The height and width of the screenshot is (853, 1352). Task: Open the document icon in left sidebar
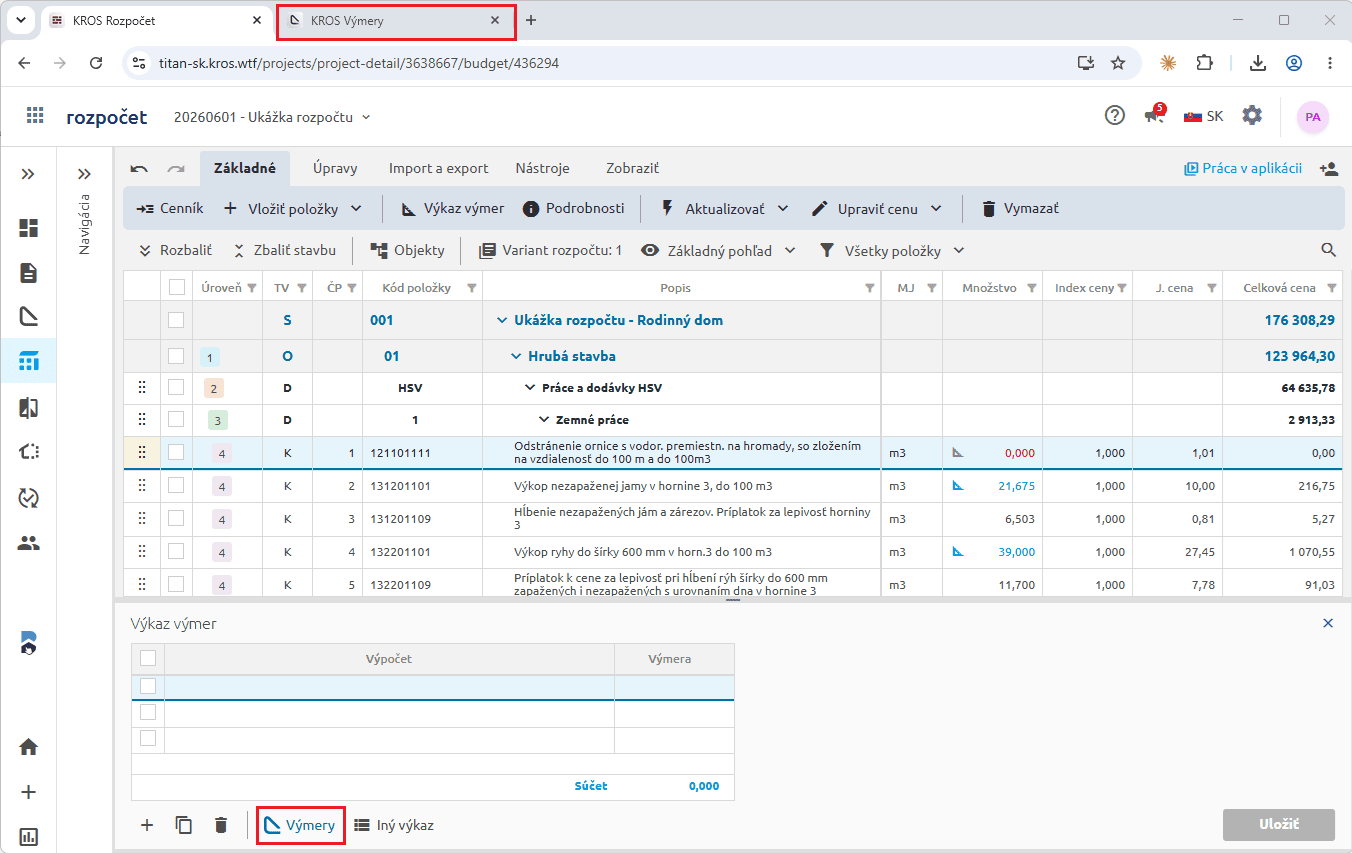pyautogui.click(x=29, y=273)
